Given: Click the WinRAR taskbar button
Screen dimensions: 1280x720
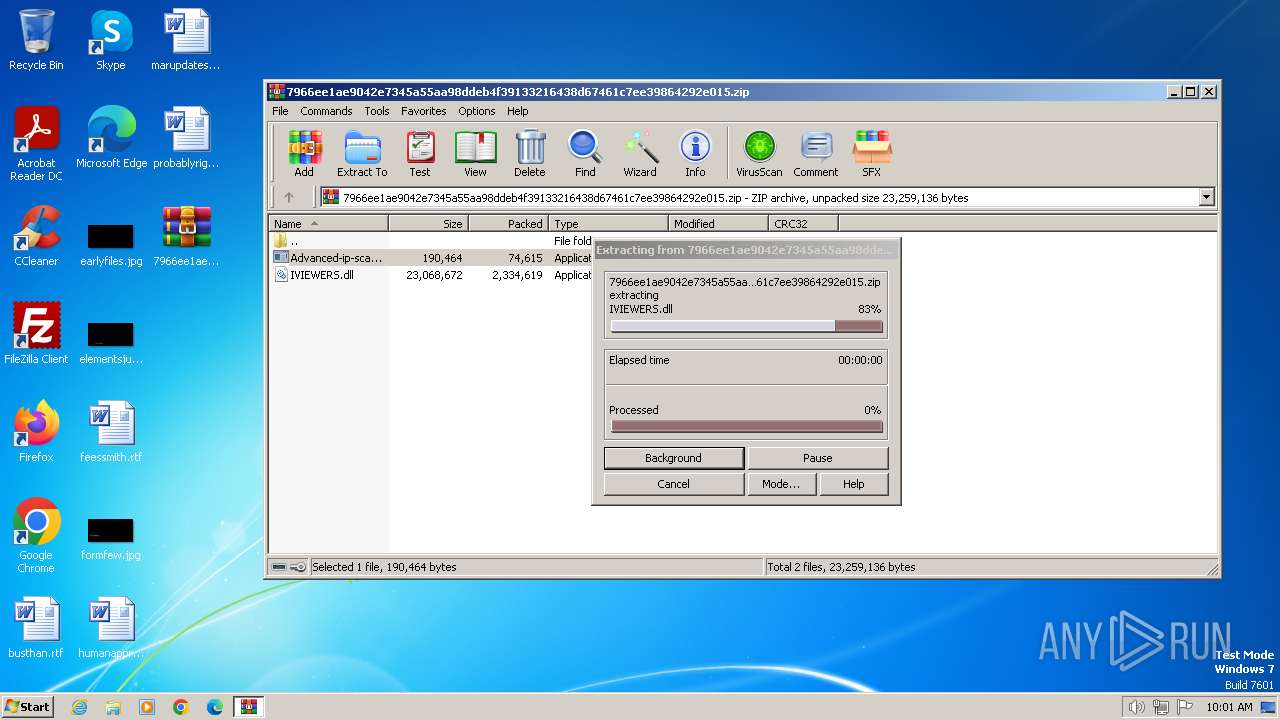Looking at the screenshot, I should 248,707.
